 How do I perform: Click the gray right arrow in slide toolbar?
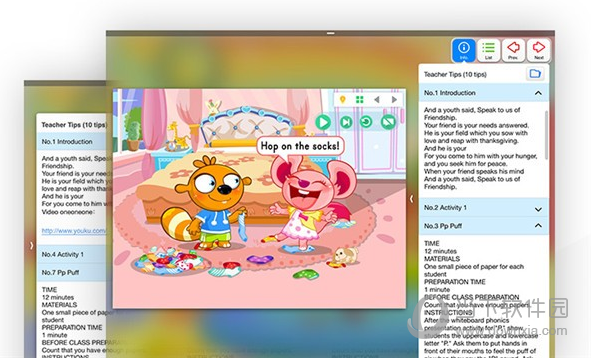394,100
